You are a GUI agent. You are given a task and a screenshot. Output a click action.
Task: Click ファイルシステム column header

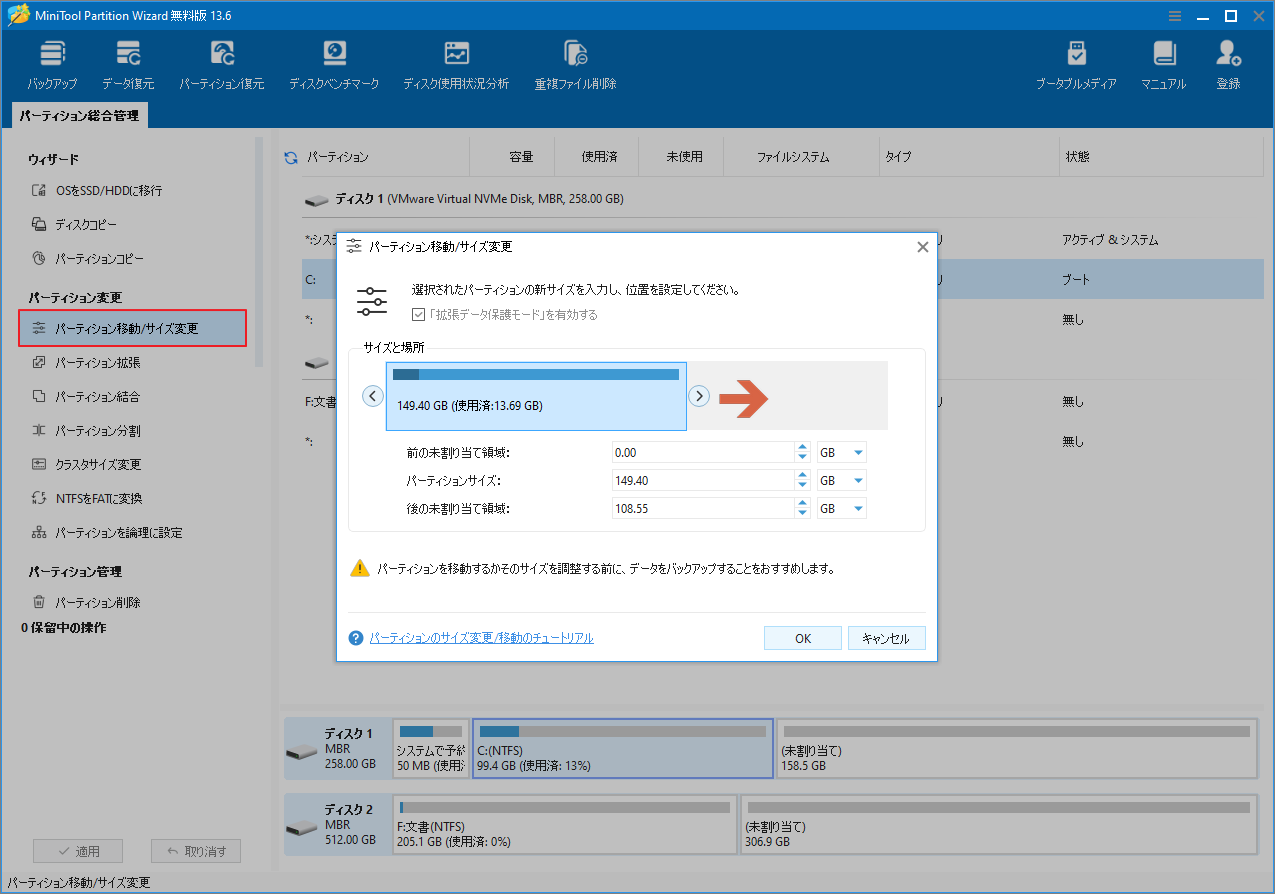[793, 157]
